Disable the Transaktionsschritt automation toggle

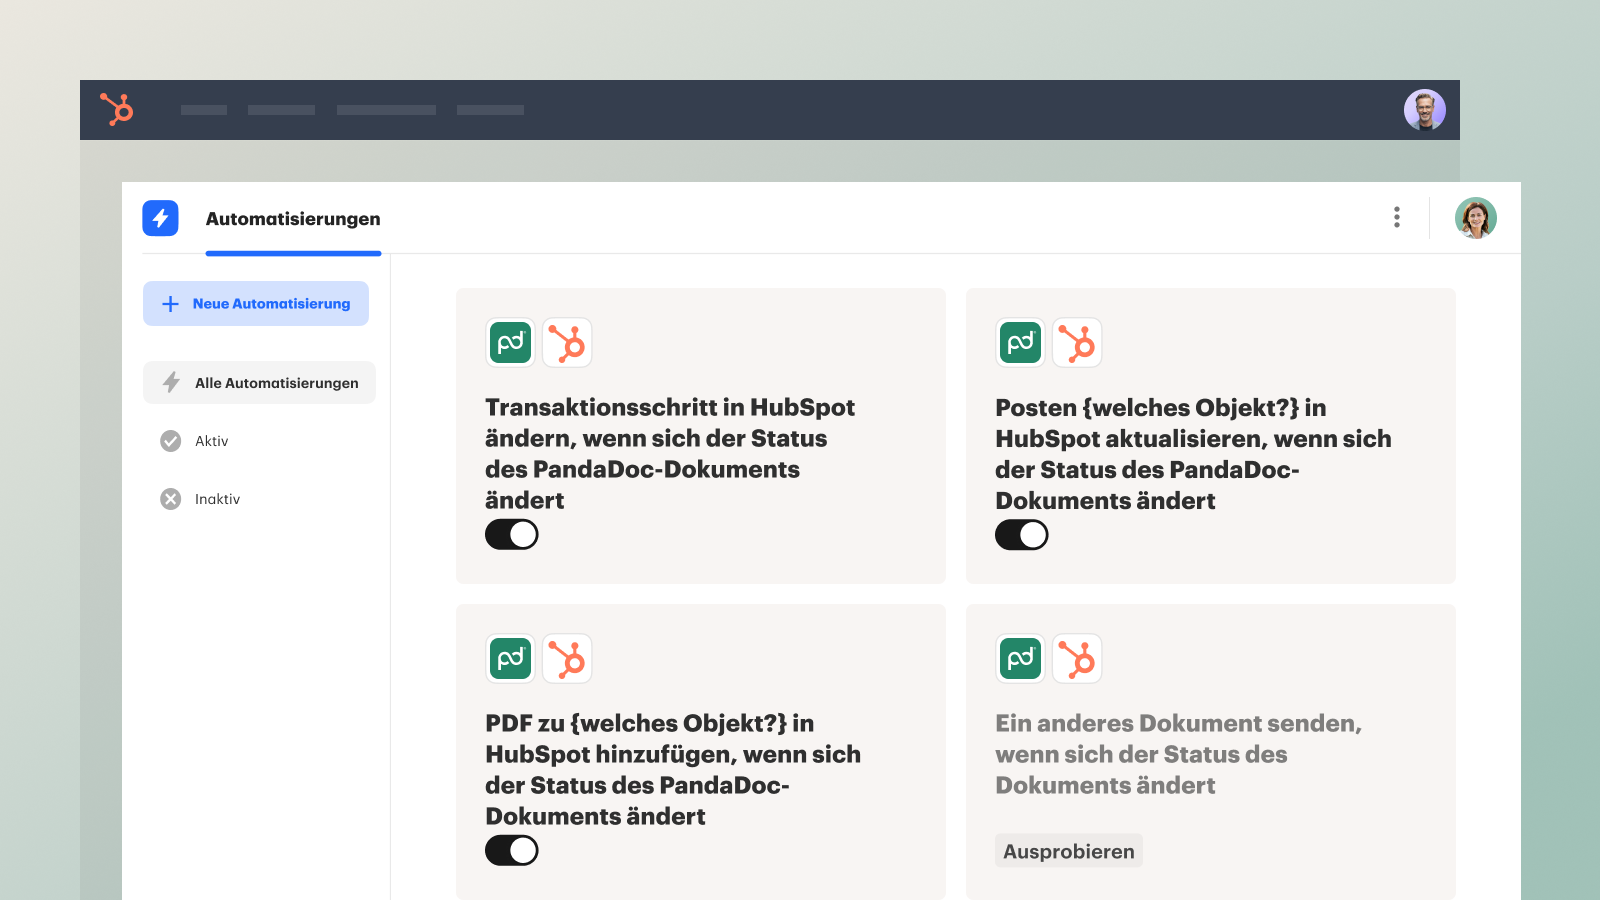tap(512, 535)
